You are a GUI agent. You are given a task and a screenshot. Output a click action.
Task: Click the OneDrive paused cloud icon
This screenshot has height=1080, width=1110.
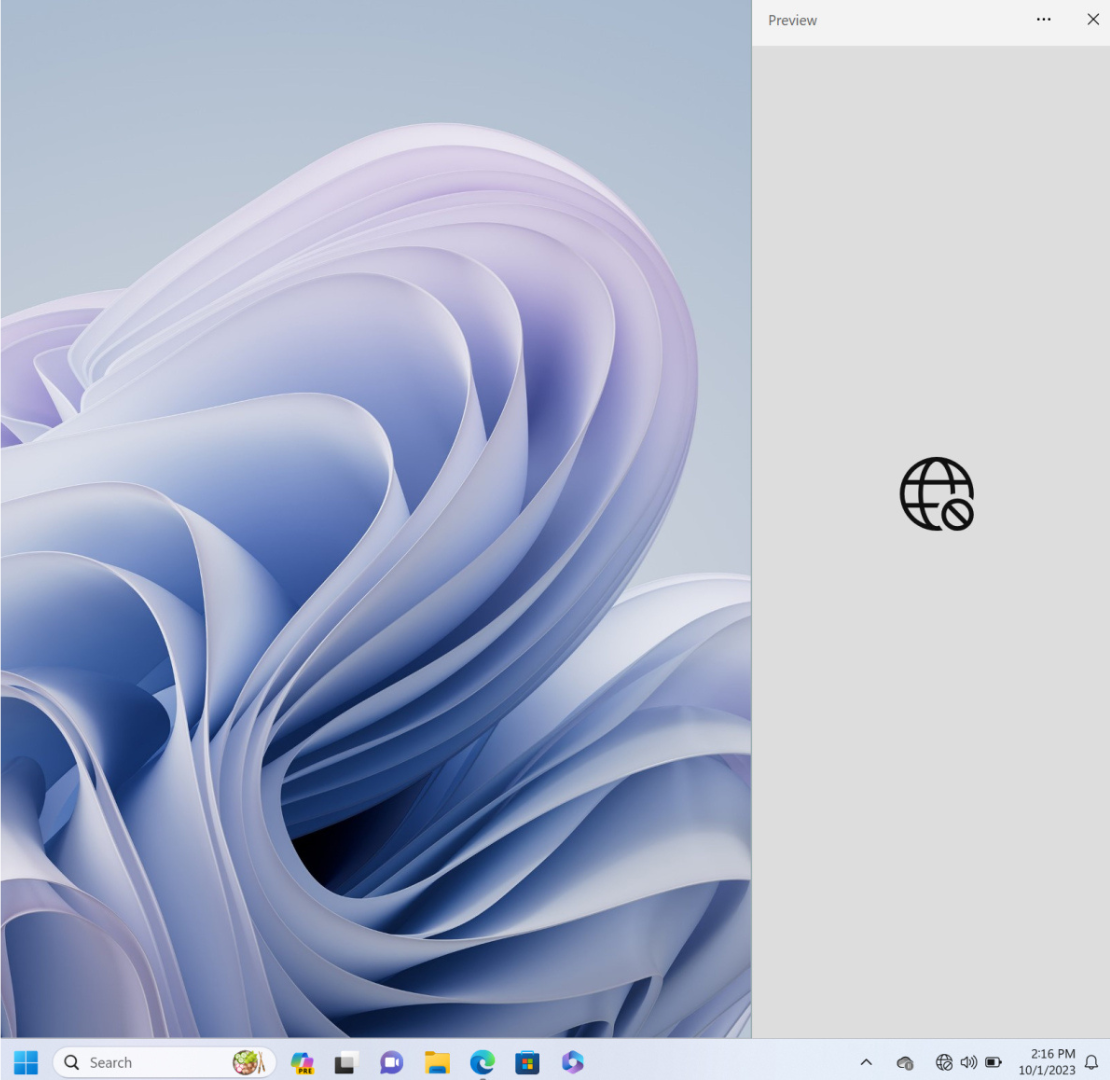[x=905, y=1062]
